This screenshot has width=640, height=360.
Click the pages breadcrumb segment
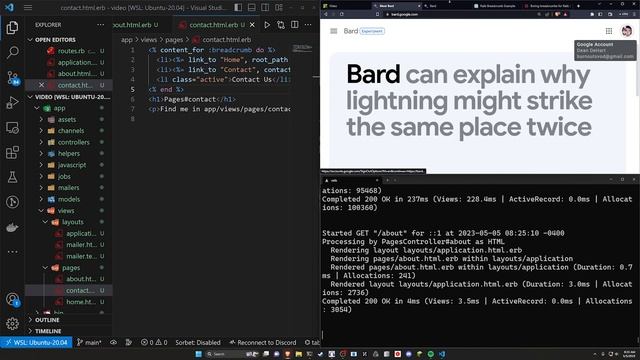[x=174, y=40]
